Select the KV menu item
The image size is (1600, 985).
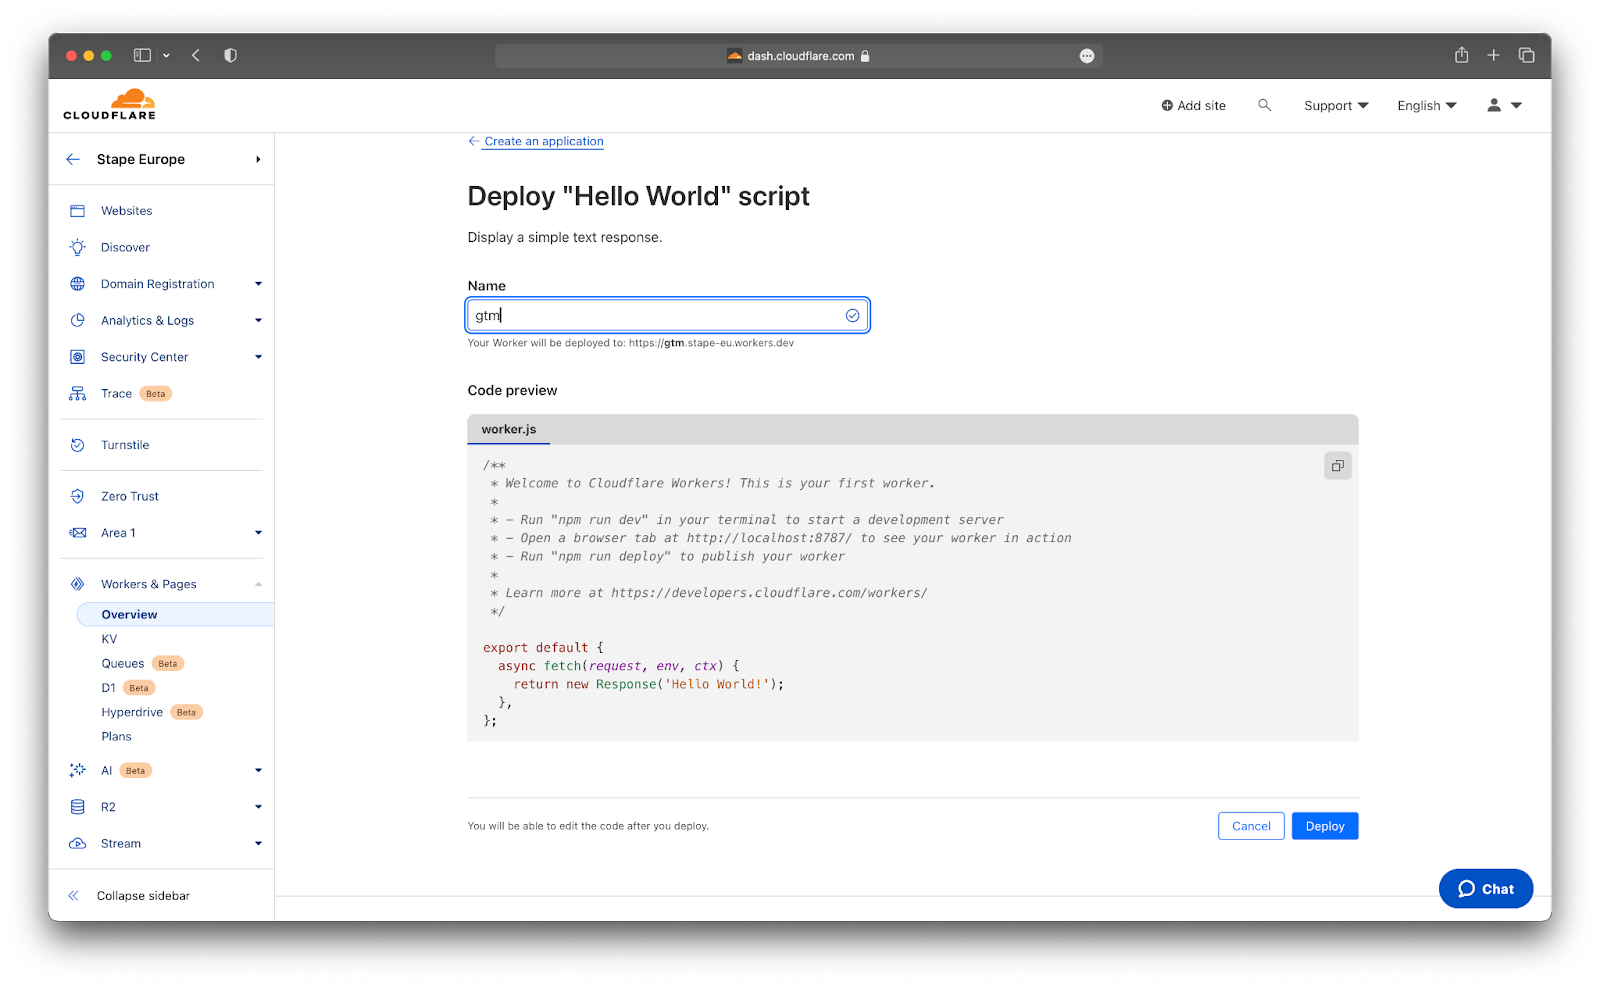(109, 639)
